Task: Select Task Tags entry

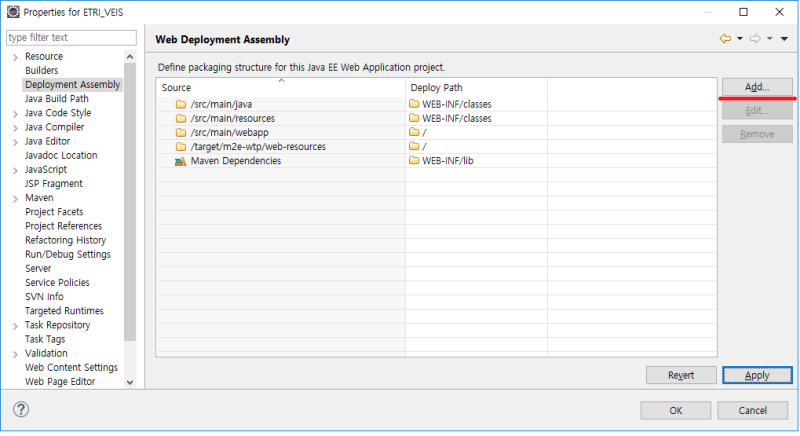Action: 45,339
